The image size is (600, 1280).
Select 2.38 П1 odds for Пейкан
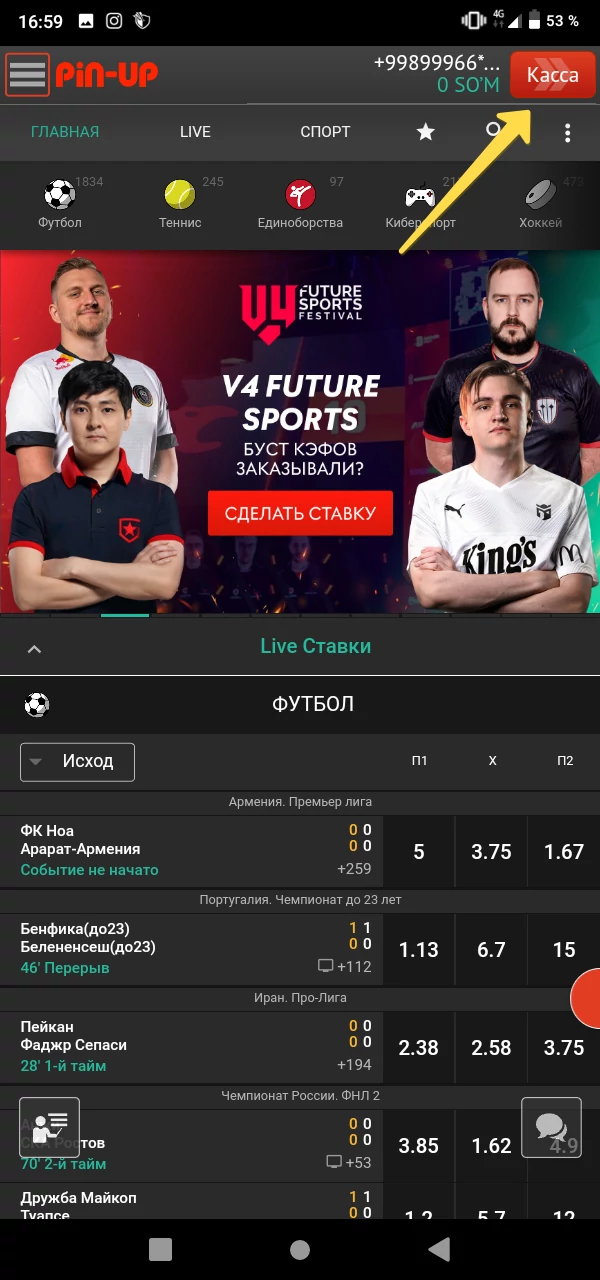418,1048
